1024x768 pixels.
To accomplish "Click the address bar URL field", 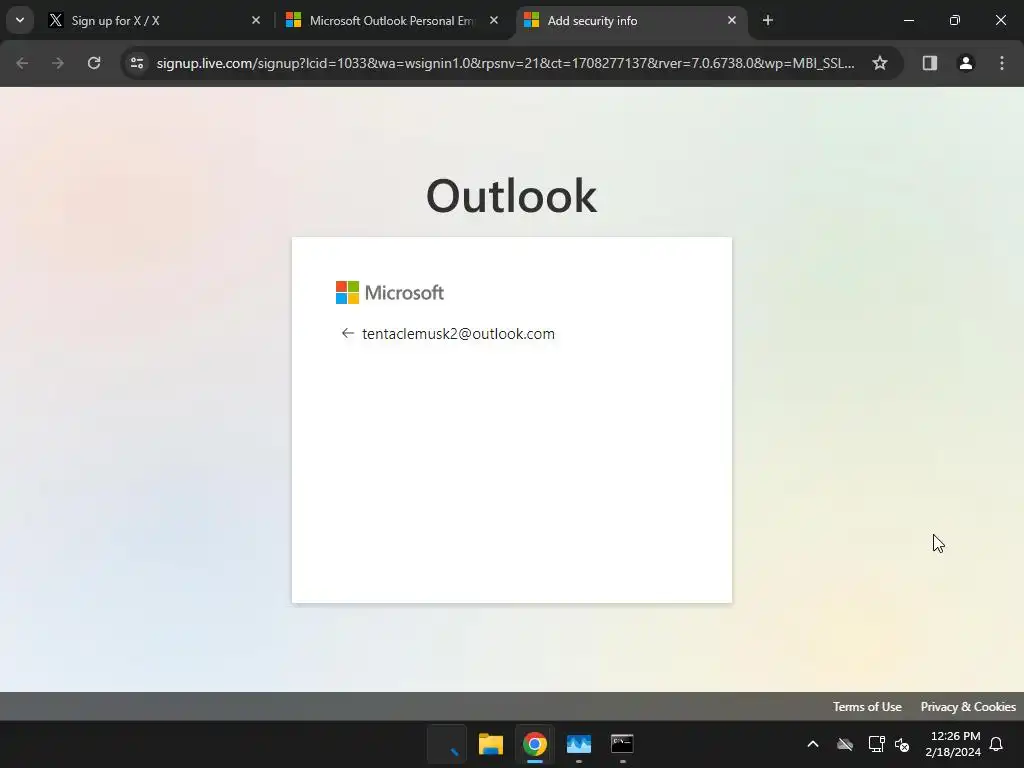I will (x=505, y=63).
